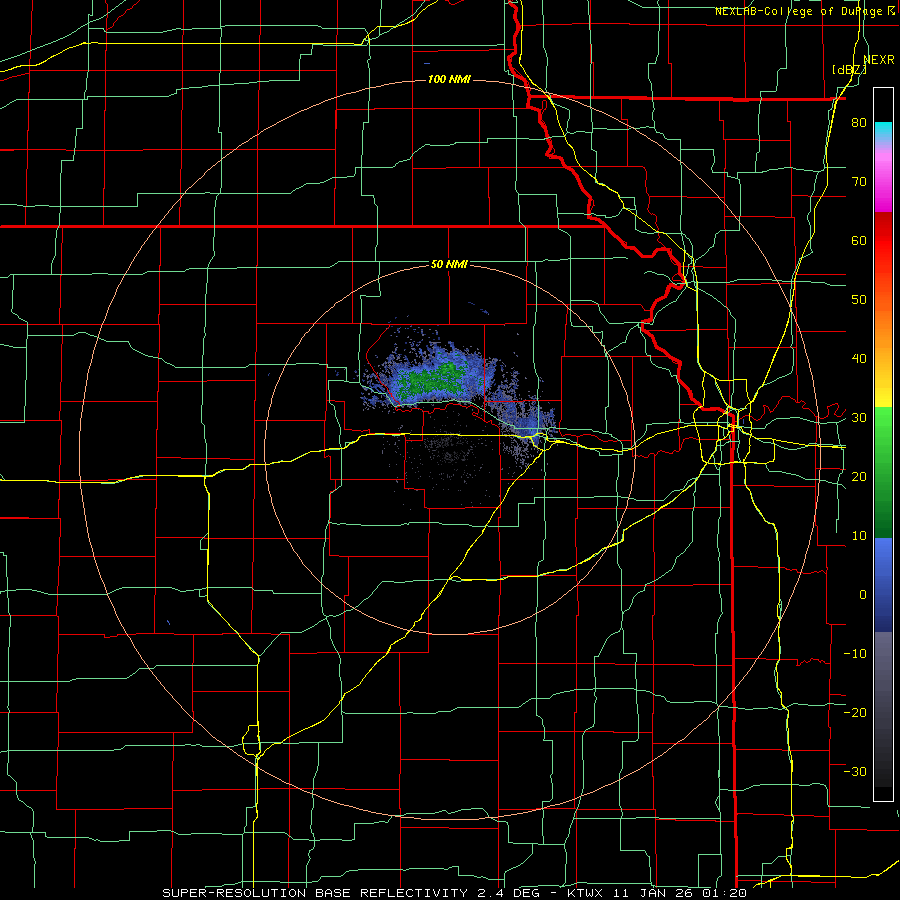Viewport: 900px width, 900px height.
Task: Click the 20 dBZ scale value
Action: pos(859,476)
